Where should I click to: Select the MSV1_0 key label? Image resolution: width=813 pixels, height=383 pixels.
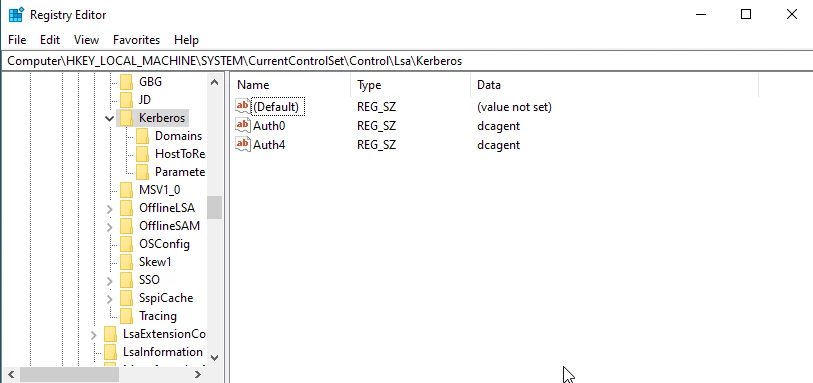[x=160, y=190]
